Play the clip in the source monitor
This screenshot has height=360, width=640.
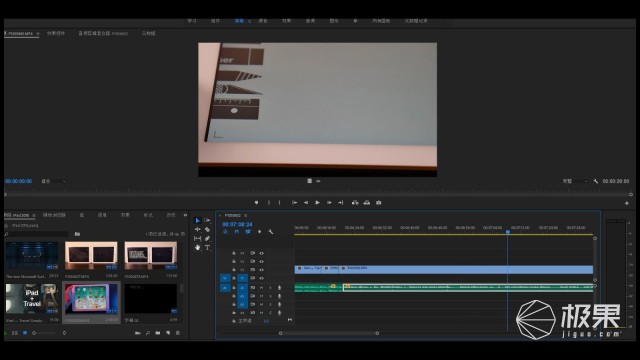point(317,202)
